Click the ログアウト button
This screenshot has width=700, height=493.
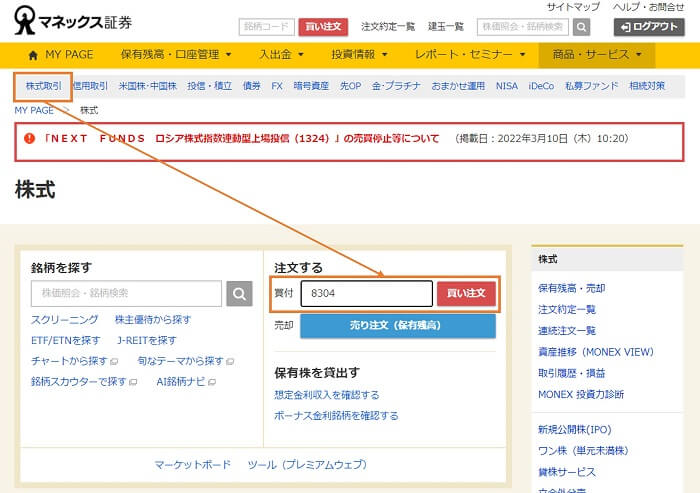click(649, 27)
